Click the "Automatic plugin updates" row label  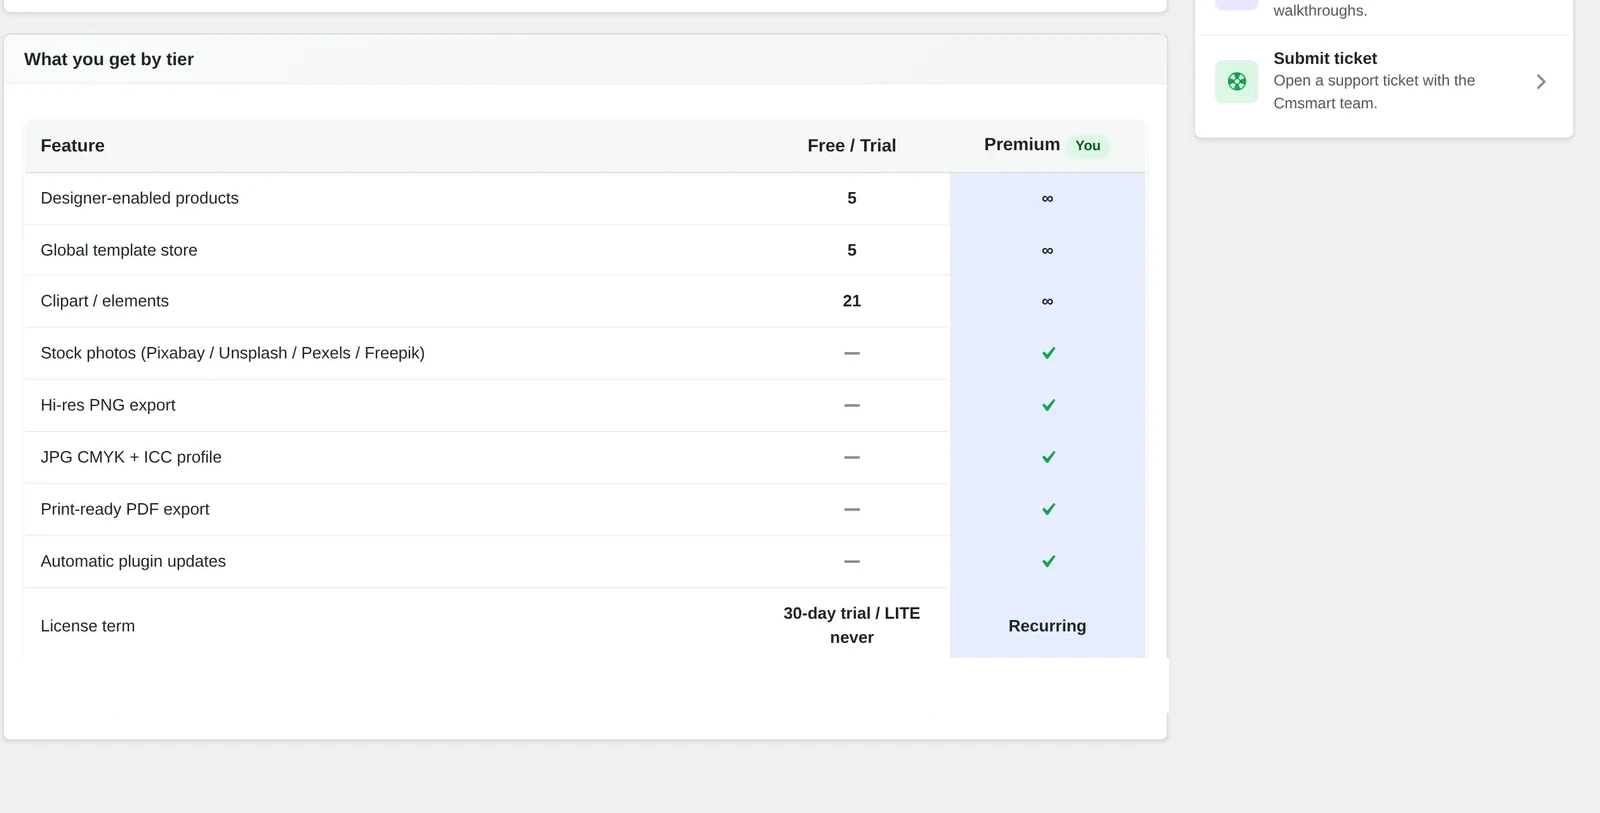(x=133, y=561)
